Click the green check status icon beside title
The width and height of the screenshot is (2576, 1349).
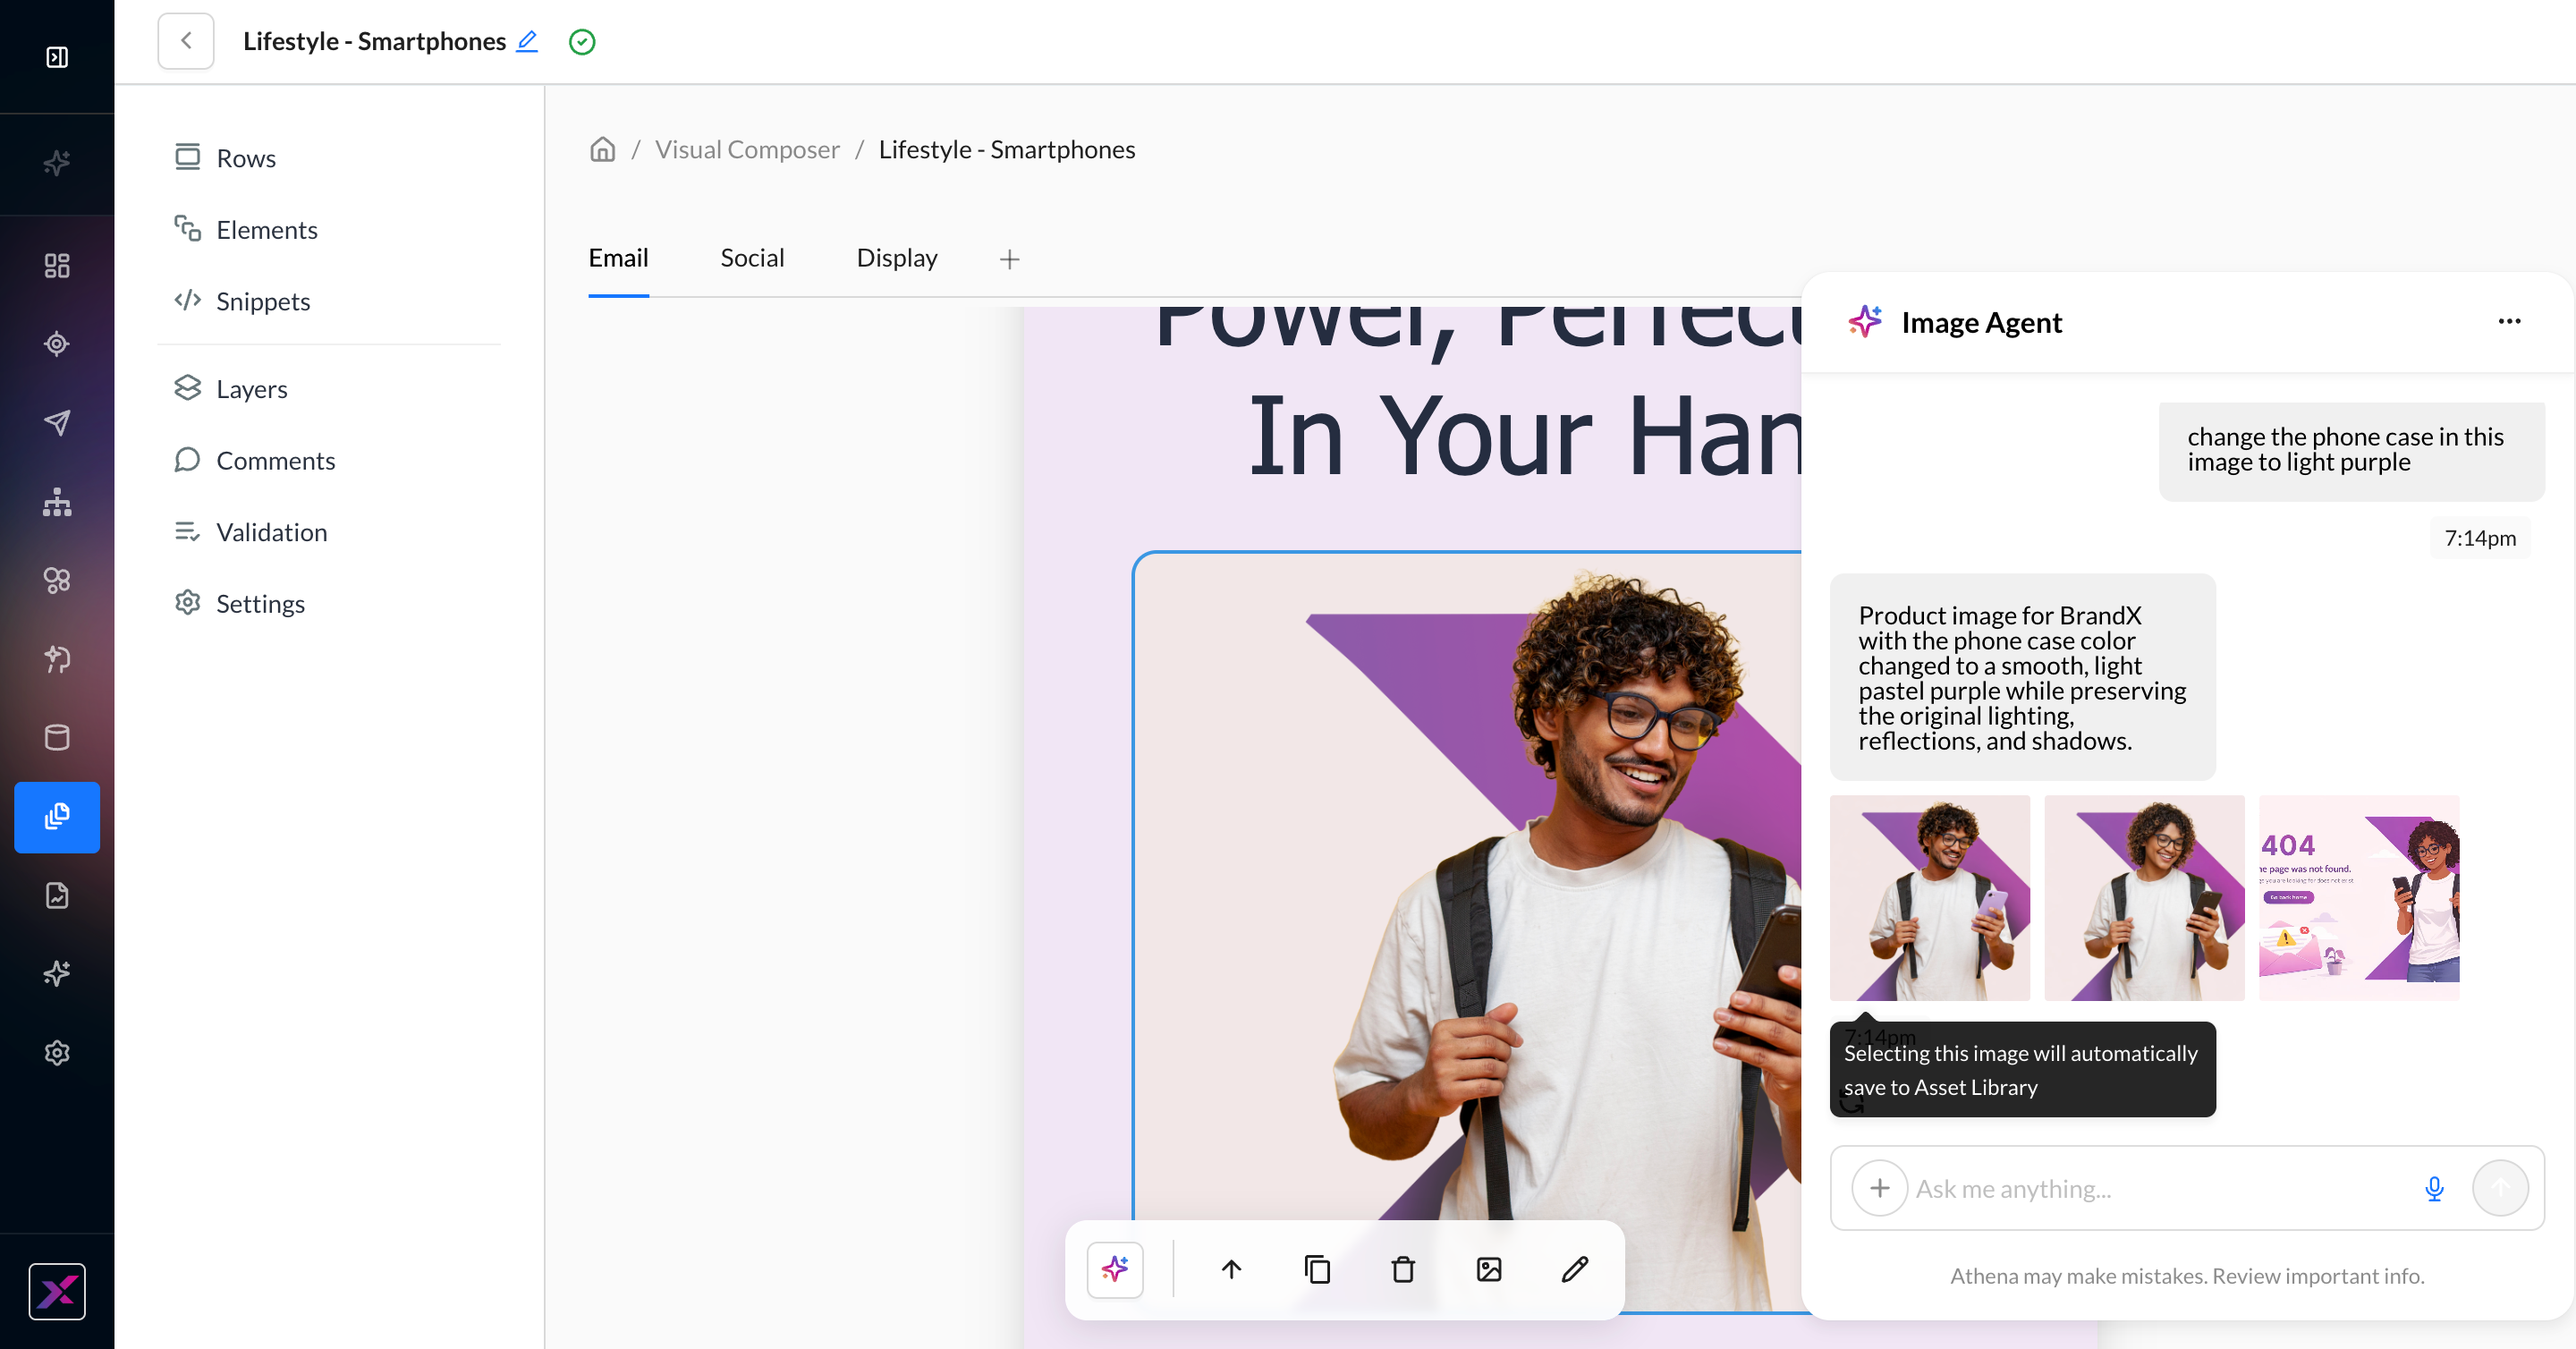[582, 41]
